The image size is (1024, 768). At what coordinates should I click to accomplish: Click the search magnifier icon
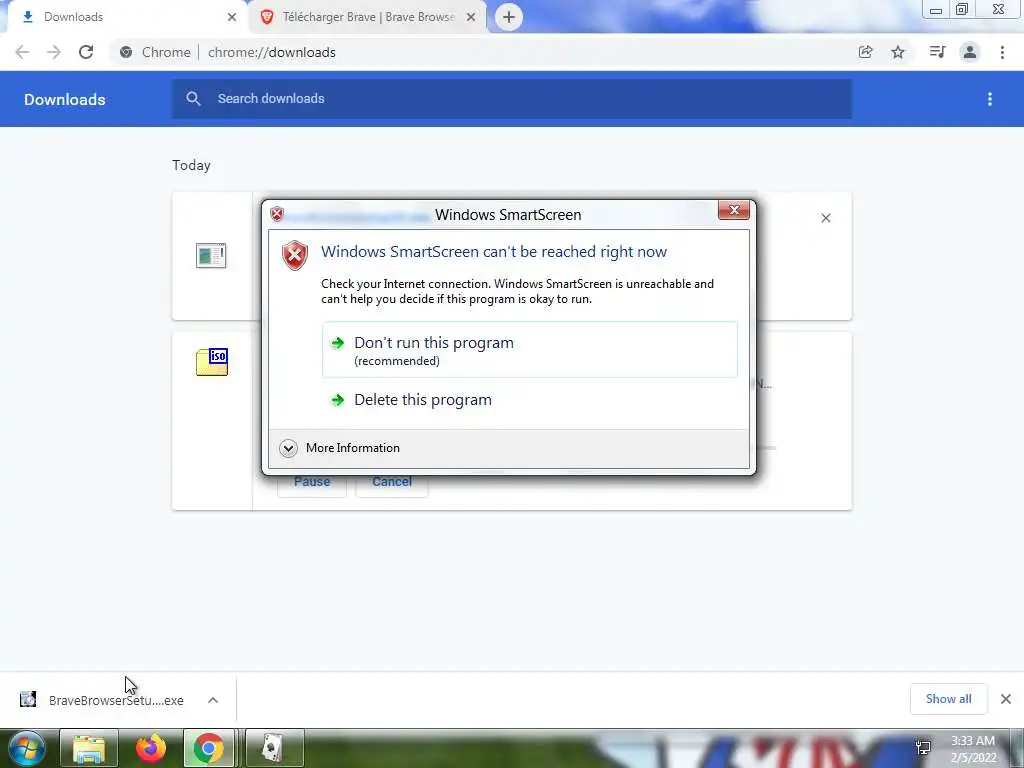tap(193, 99)
